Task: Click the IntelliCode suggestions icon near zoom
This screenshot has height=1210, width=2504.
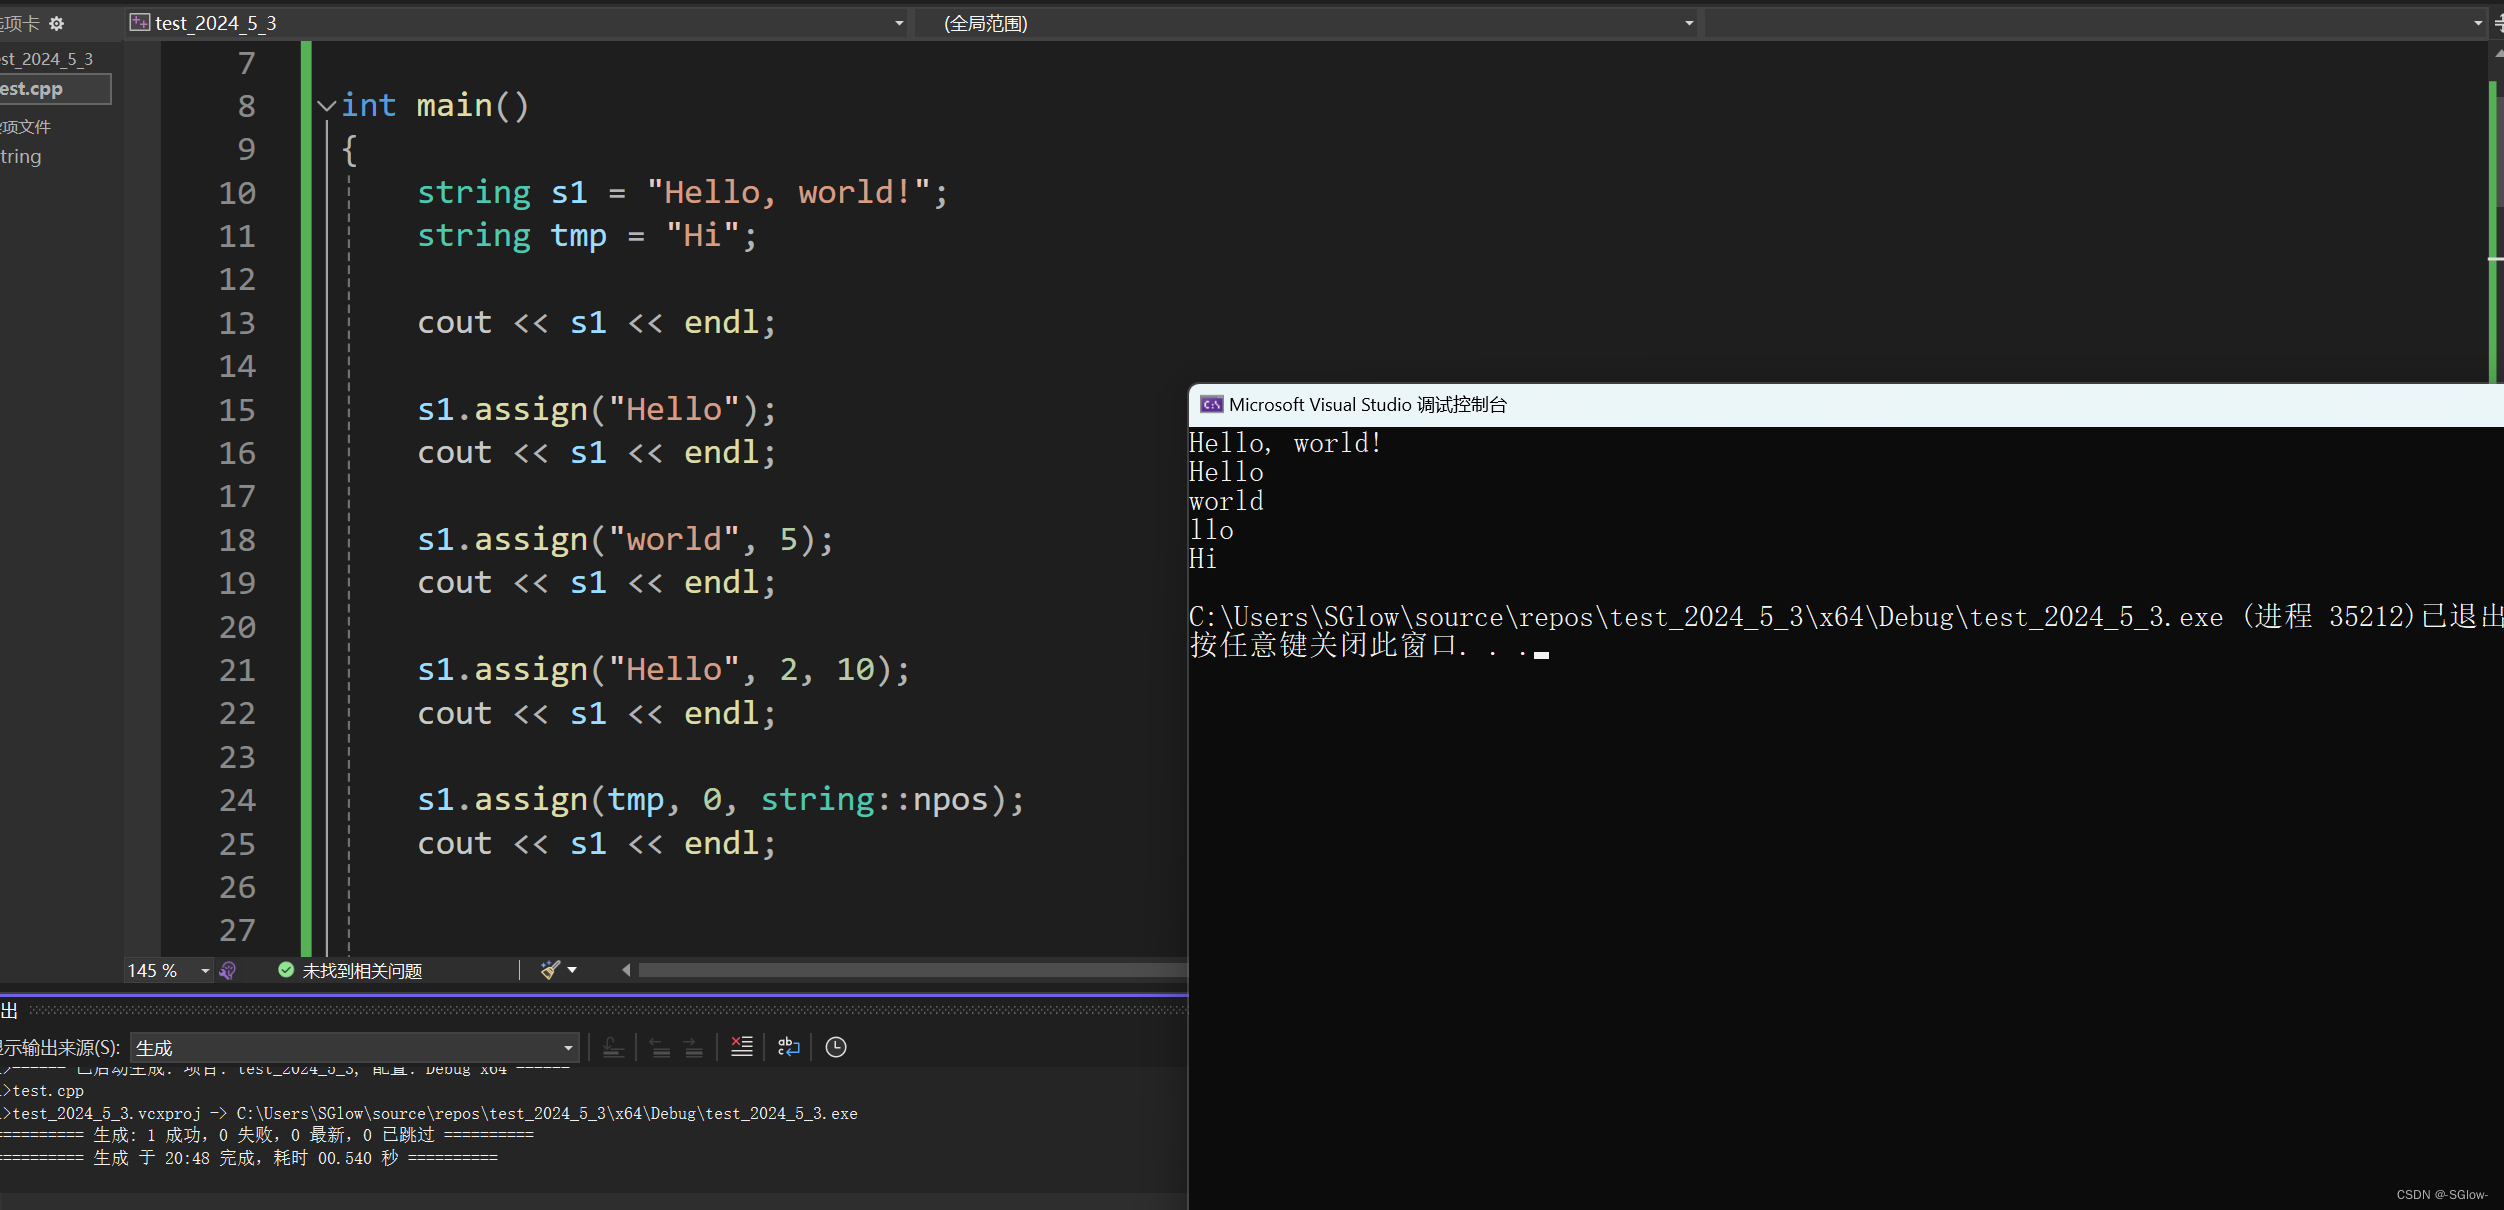Action: (x=228, y=971)
